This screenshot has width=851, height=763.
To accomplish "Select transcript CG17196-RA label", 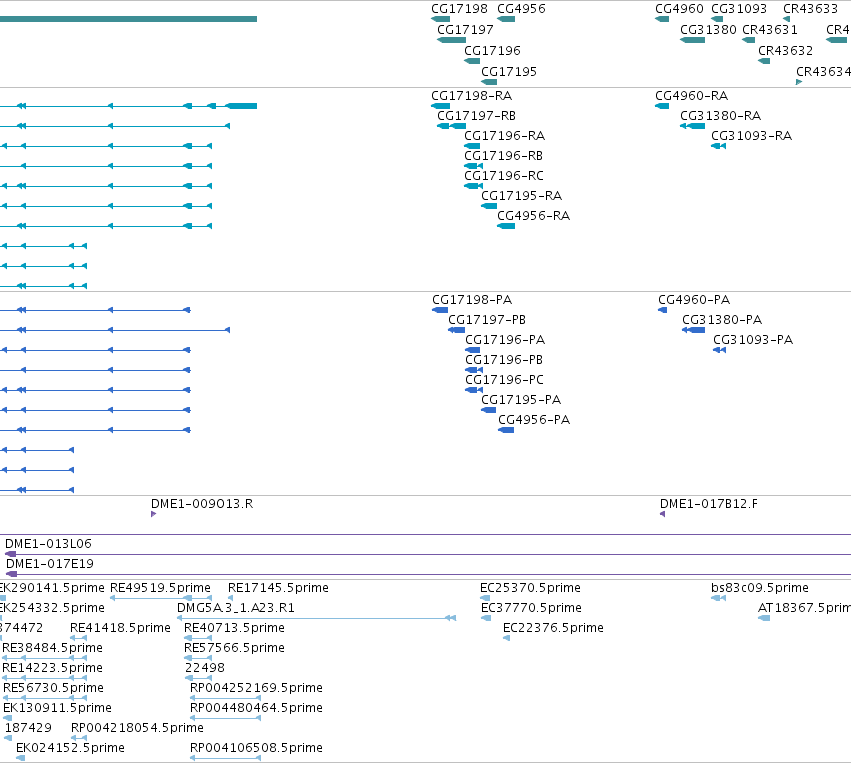I will [504, 136].
